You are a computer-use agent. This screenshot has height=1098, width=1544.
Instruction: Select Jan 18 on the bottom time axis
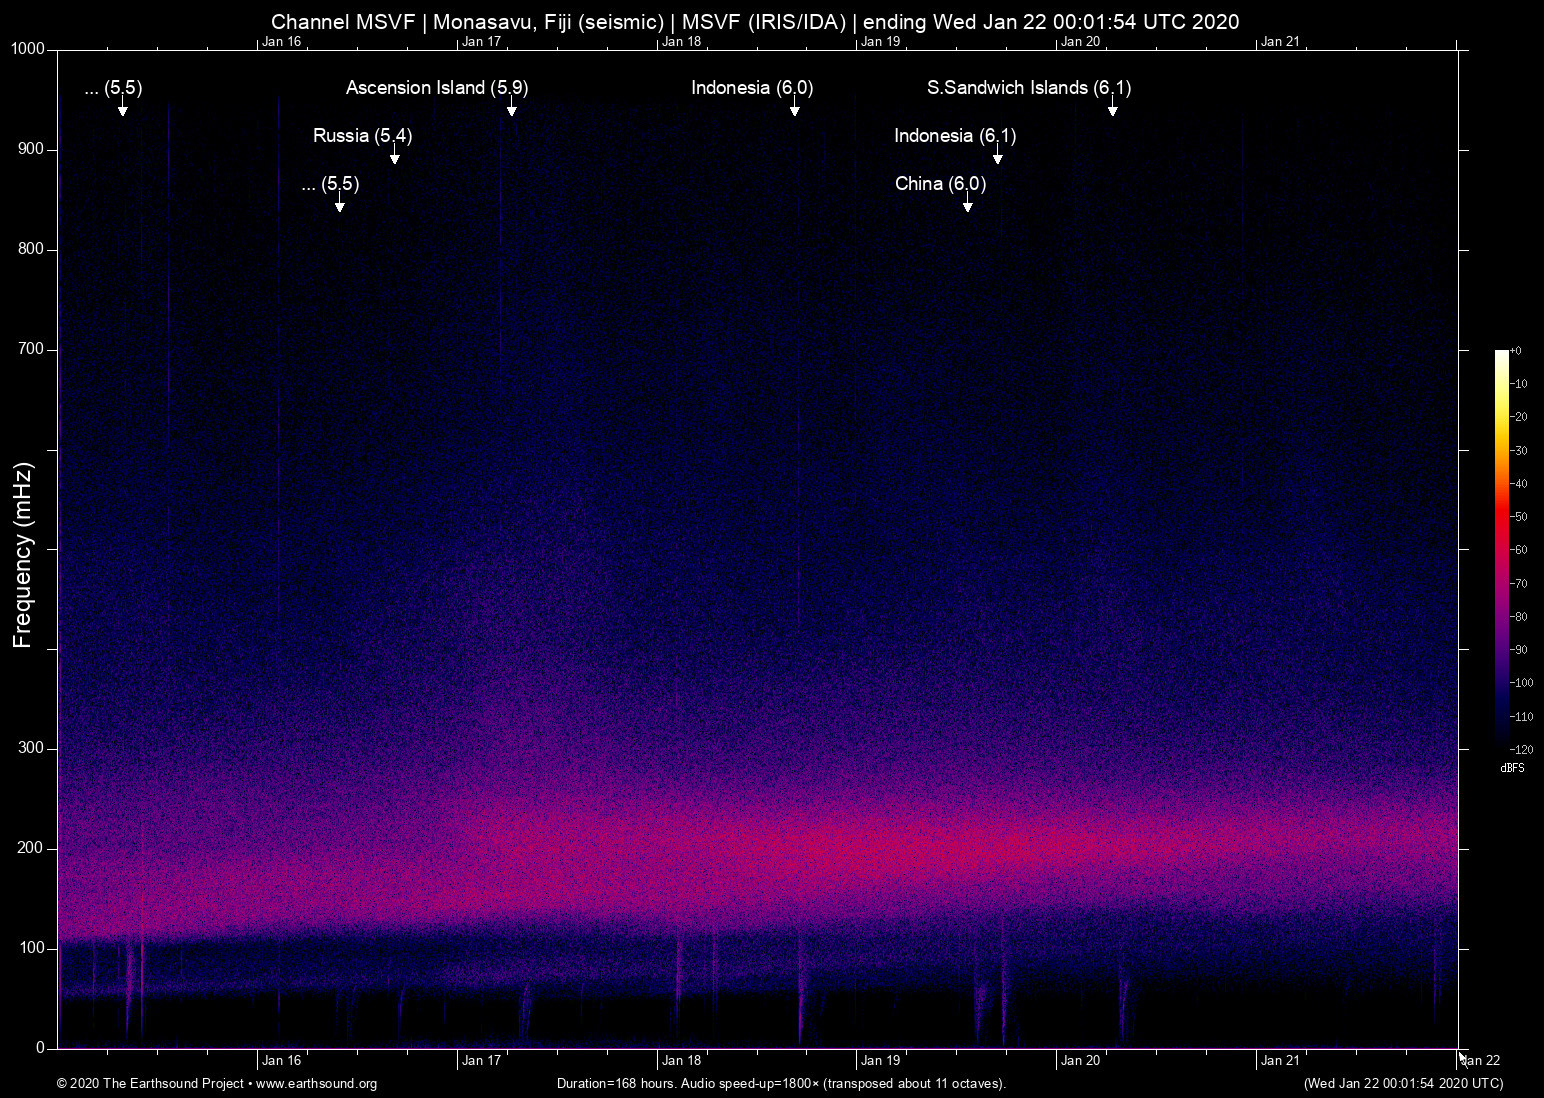pyautogui.click(x=682, y=1060)
